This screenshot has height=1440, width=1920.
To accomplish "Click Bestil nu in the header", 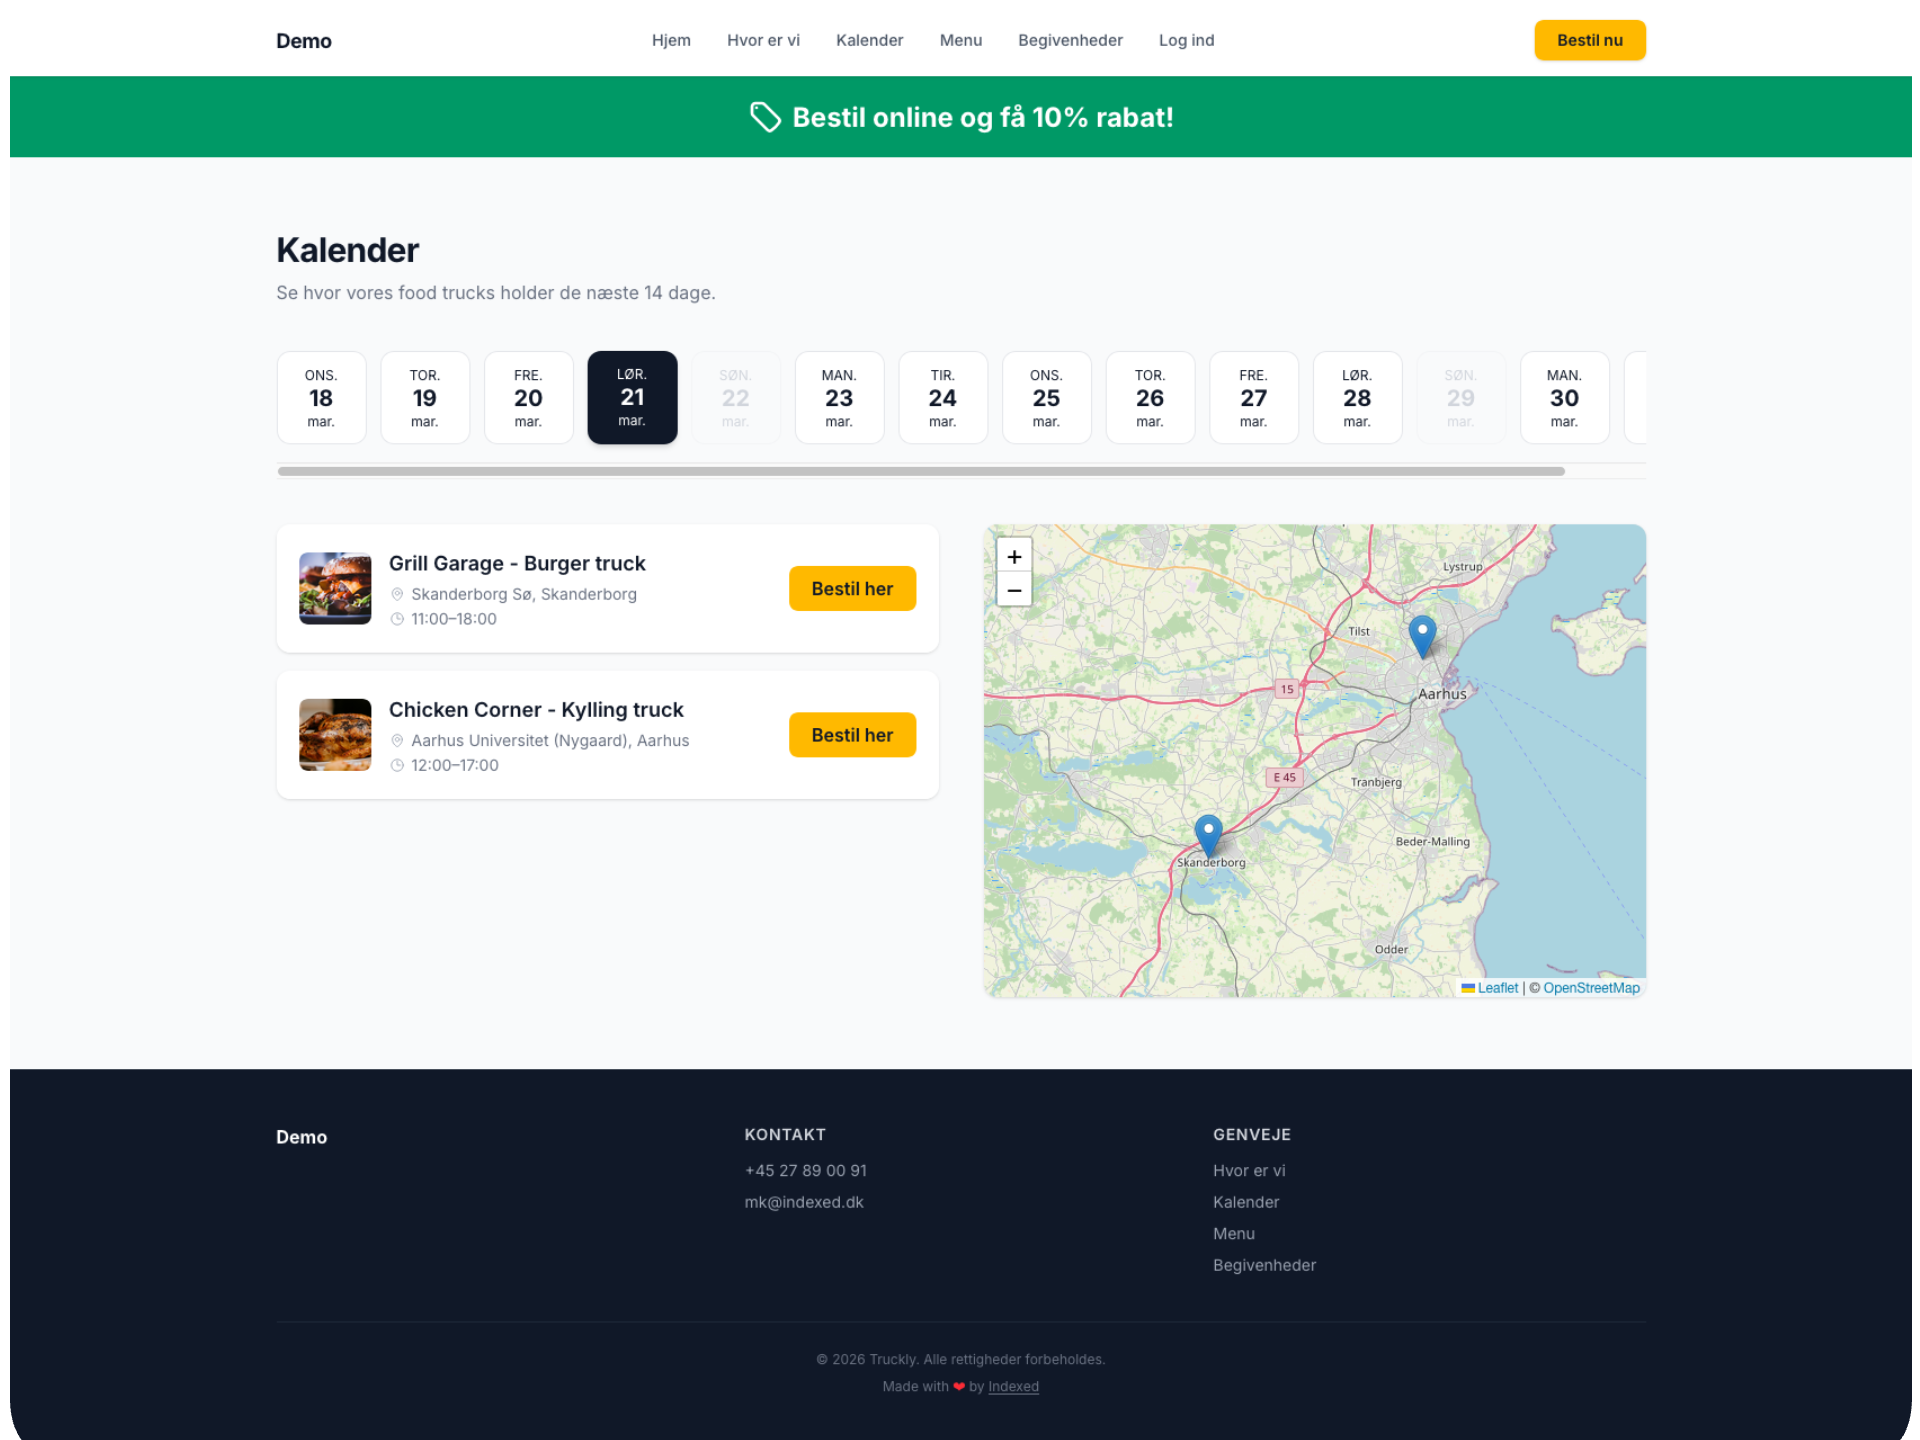I will coord(1590,40).
